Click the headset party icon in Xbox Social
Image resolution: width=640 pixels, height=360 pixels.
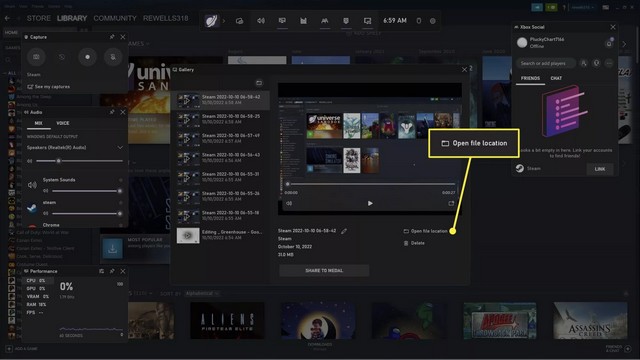(x=596, y=63)
